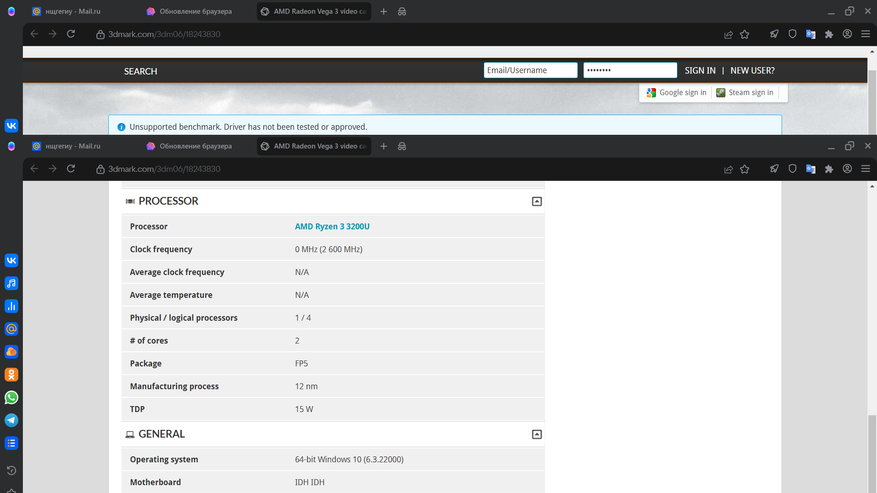The width and height of the screenshot is (877, 493).
Task: Click URL in lower window address bar
Action: (x=164, y=169)
